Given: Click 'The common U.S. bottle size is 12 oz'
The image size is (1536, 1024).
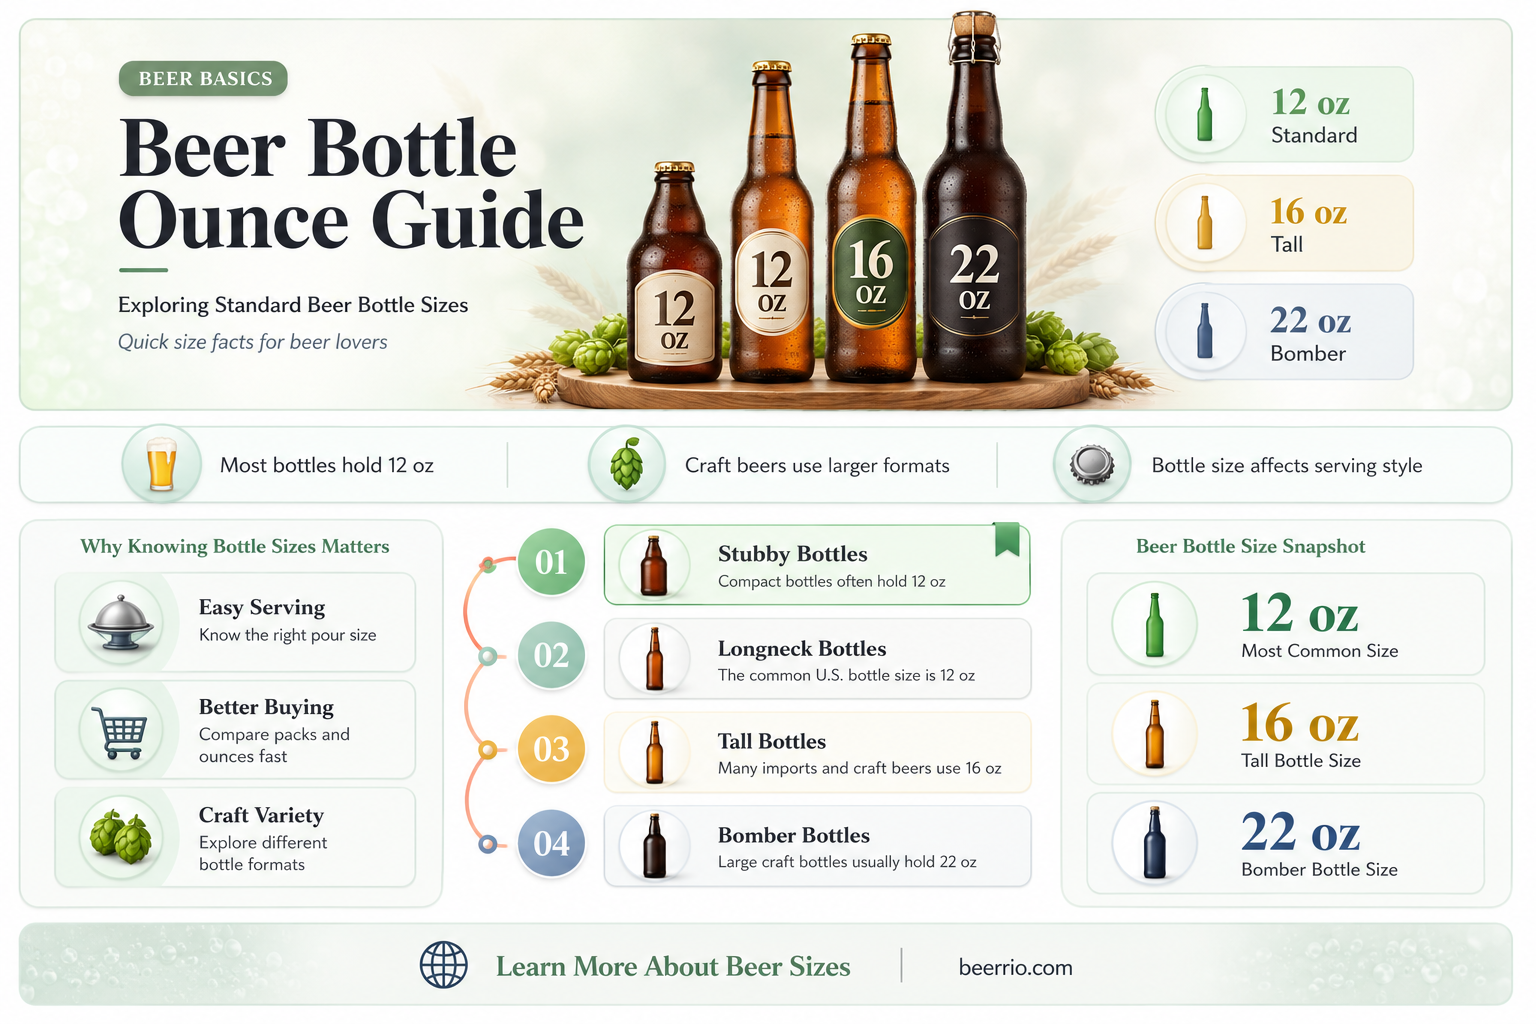Looking at the screenshot, I should [846, 675].
